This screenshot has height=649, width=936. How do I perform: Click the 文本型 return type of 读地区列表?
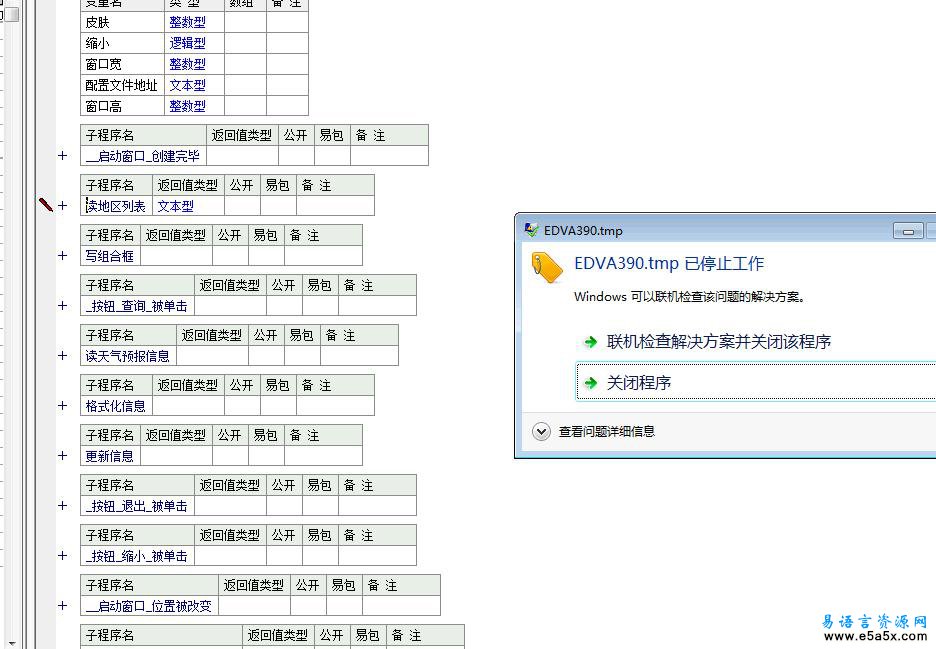click(x=176, y=207)
